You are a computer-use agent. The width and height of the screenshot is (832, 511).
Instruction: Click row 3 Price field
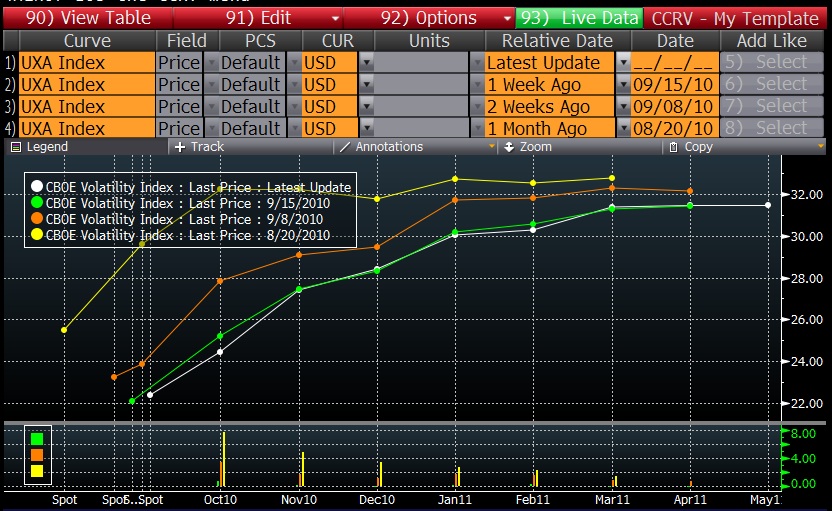pos(179,107)
